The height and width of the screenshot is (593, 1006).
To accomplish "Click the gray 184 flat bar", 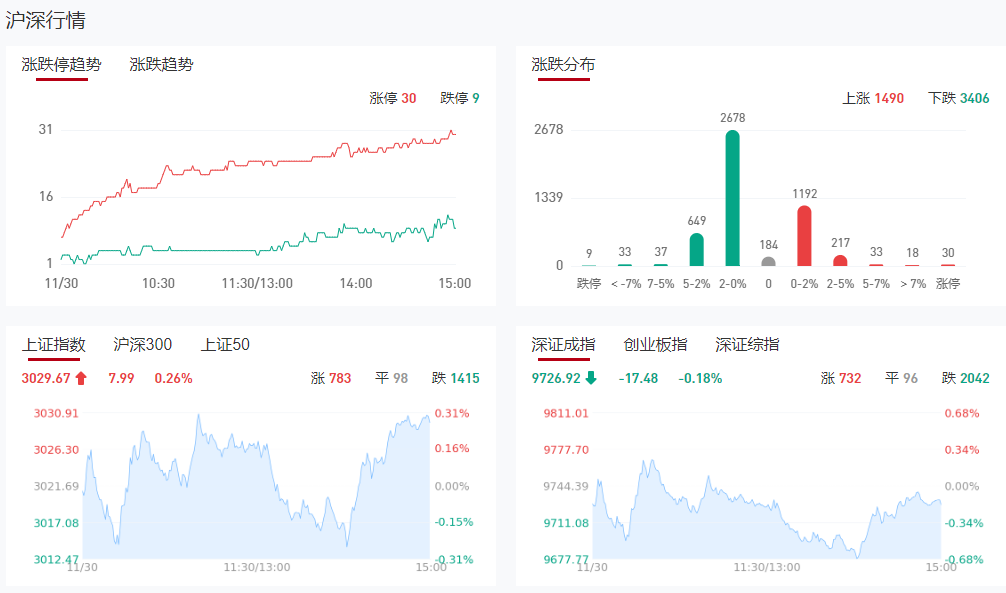I will 768,262.
